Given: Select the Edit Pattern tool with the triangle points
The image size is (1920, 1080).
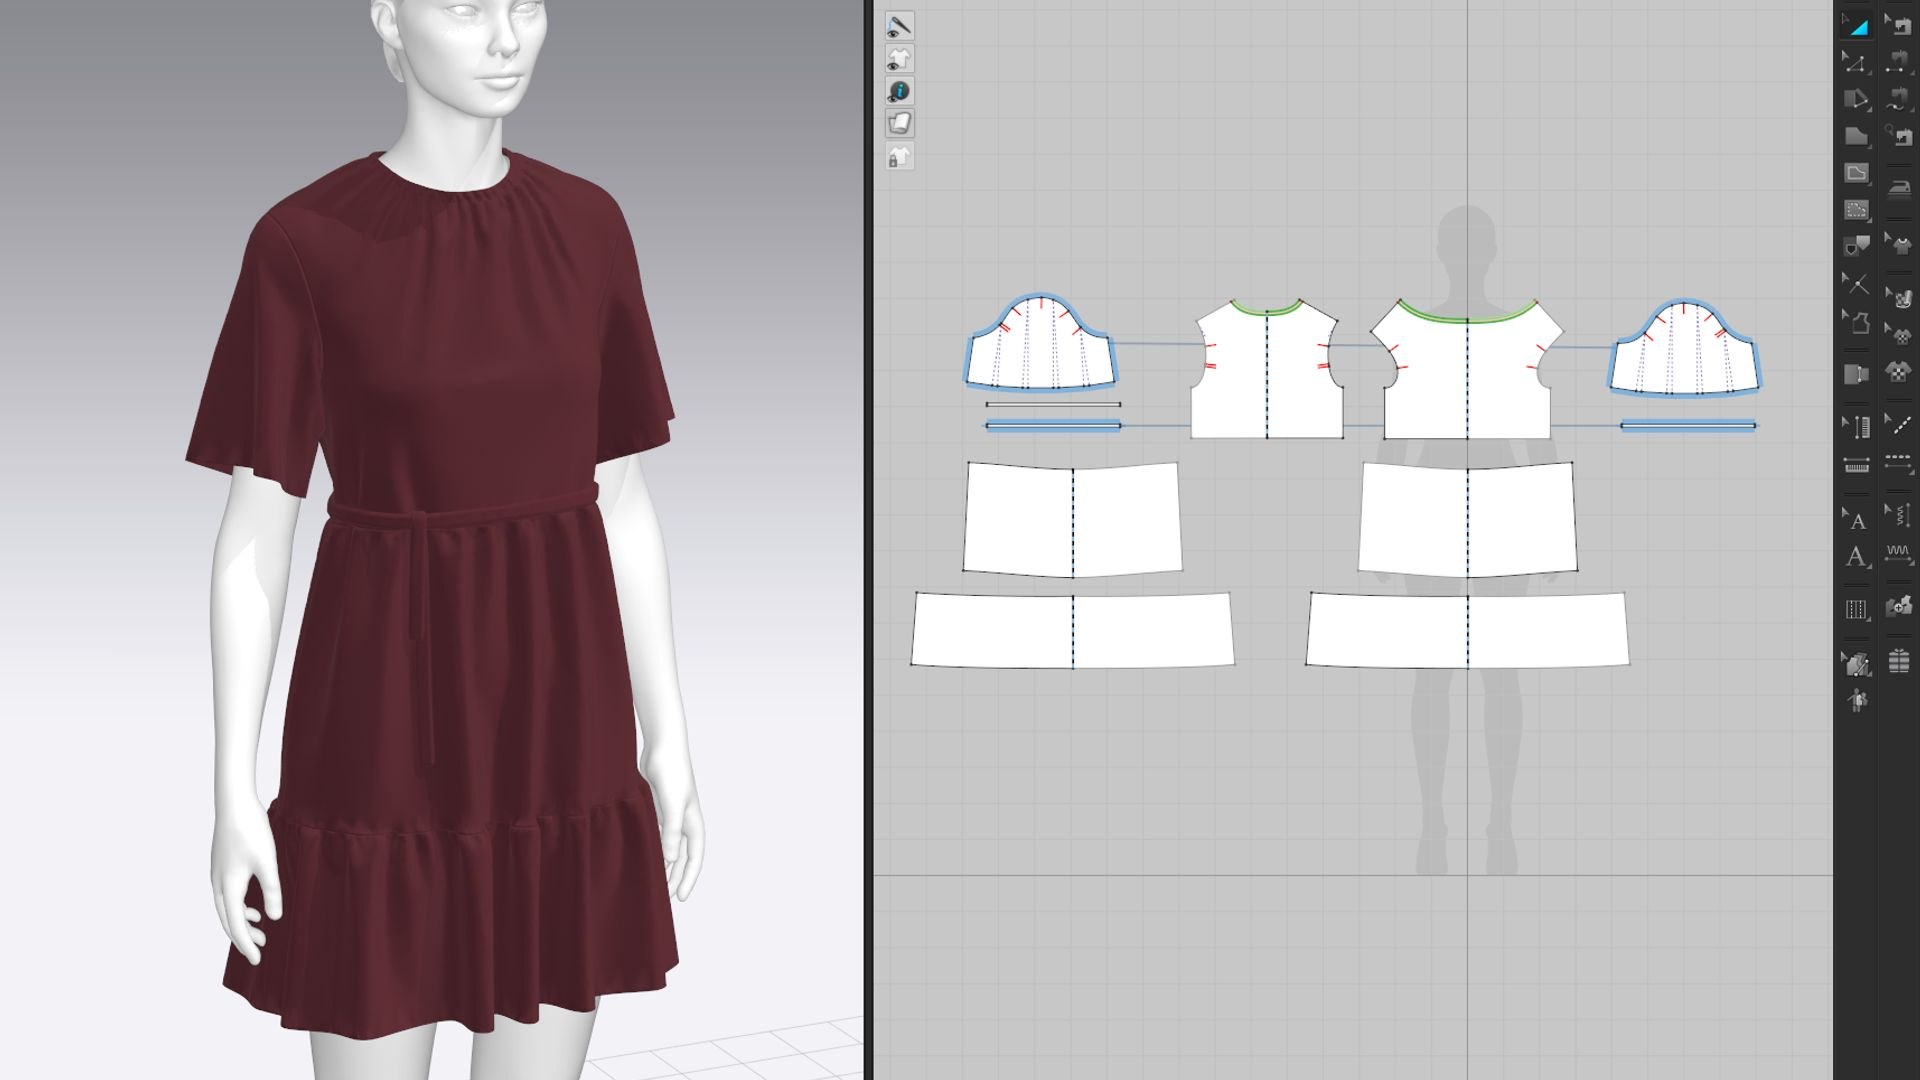Looking at the screenshot, I should click(1856, 63).
